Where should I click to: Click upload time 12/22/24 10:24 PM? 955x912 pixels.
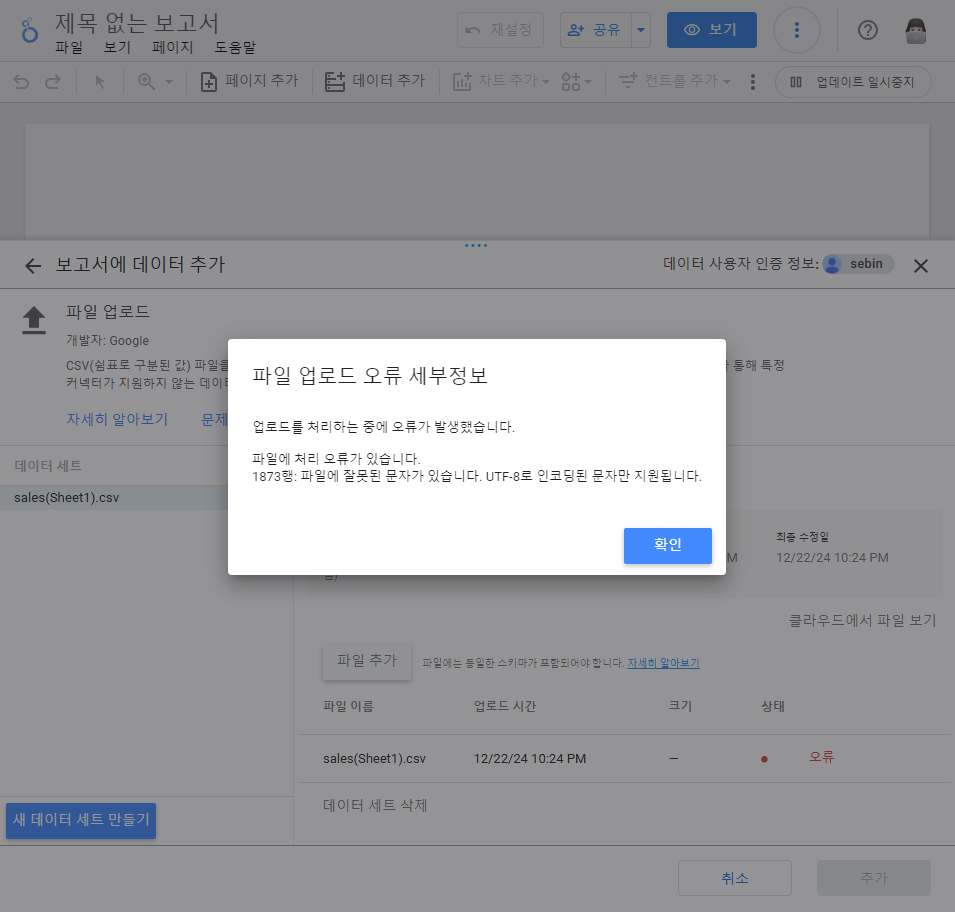530,758
